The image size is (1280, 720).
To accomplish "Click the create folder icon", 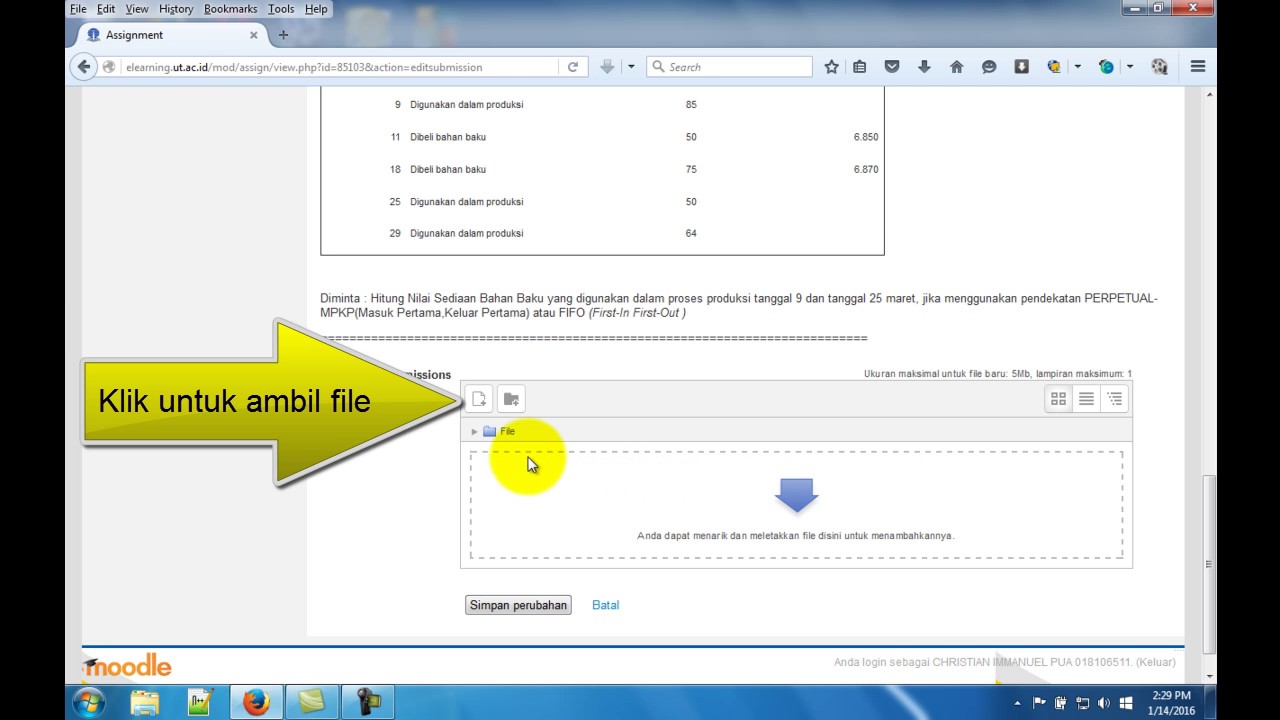I will click(511, 399).
